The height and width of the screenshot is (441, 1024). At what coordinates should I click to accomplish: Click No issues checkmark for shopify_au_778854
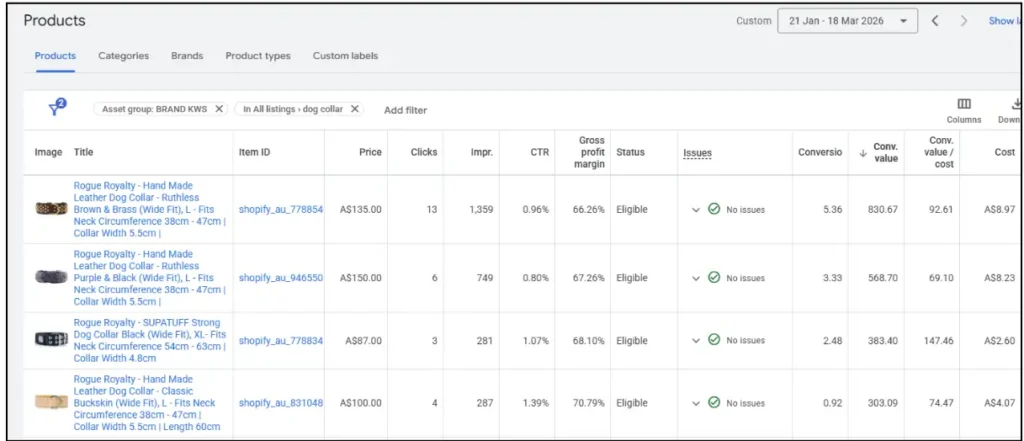[714, 210]
